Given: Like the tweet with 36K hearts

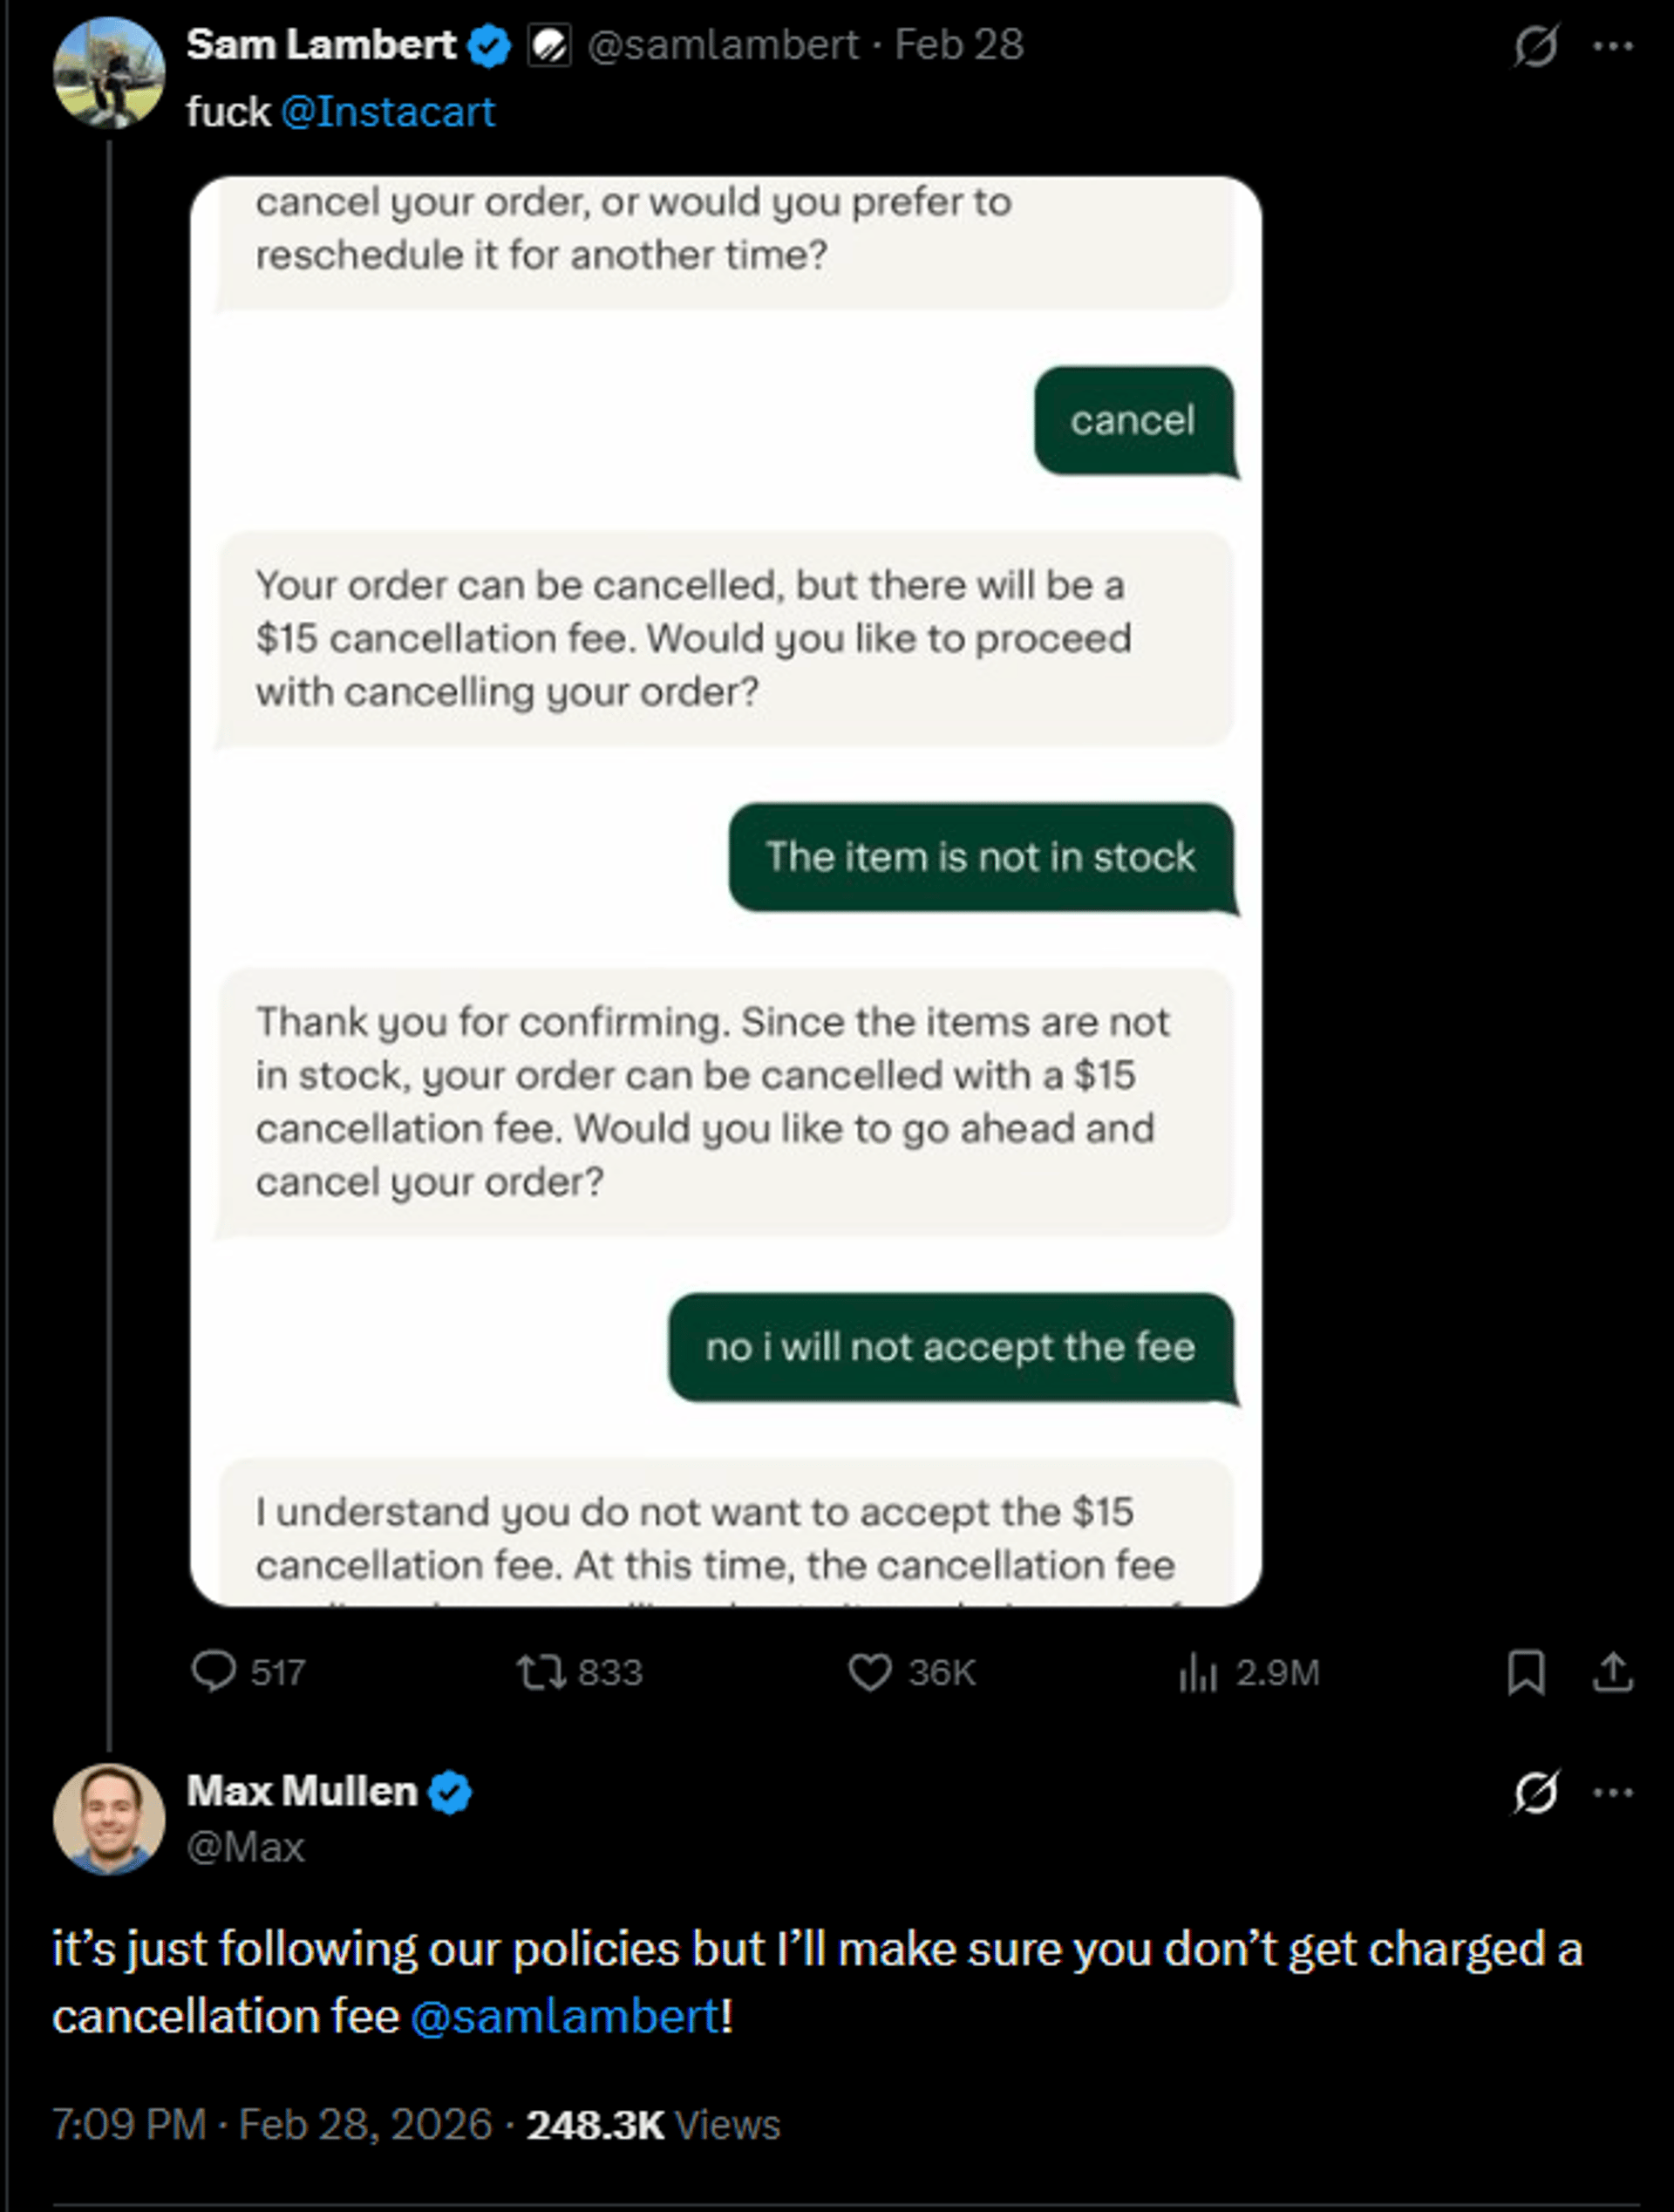Looking at the screenshot, I should 869,1671.
